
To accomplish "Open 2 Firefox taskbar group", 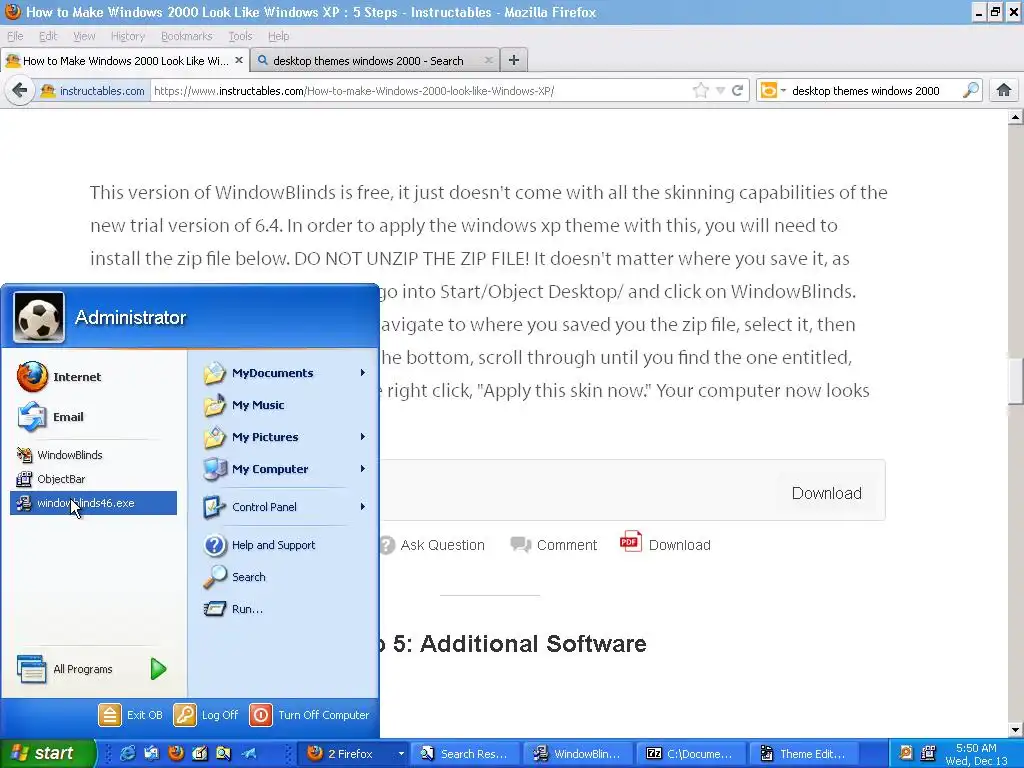I will pos(355,754).
